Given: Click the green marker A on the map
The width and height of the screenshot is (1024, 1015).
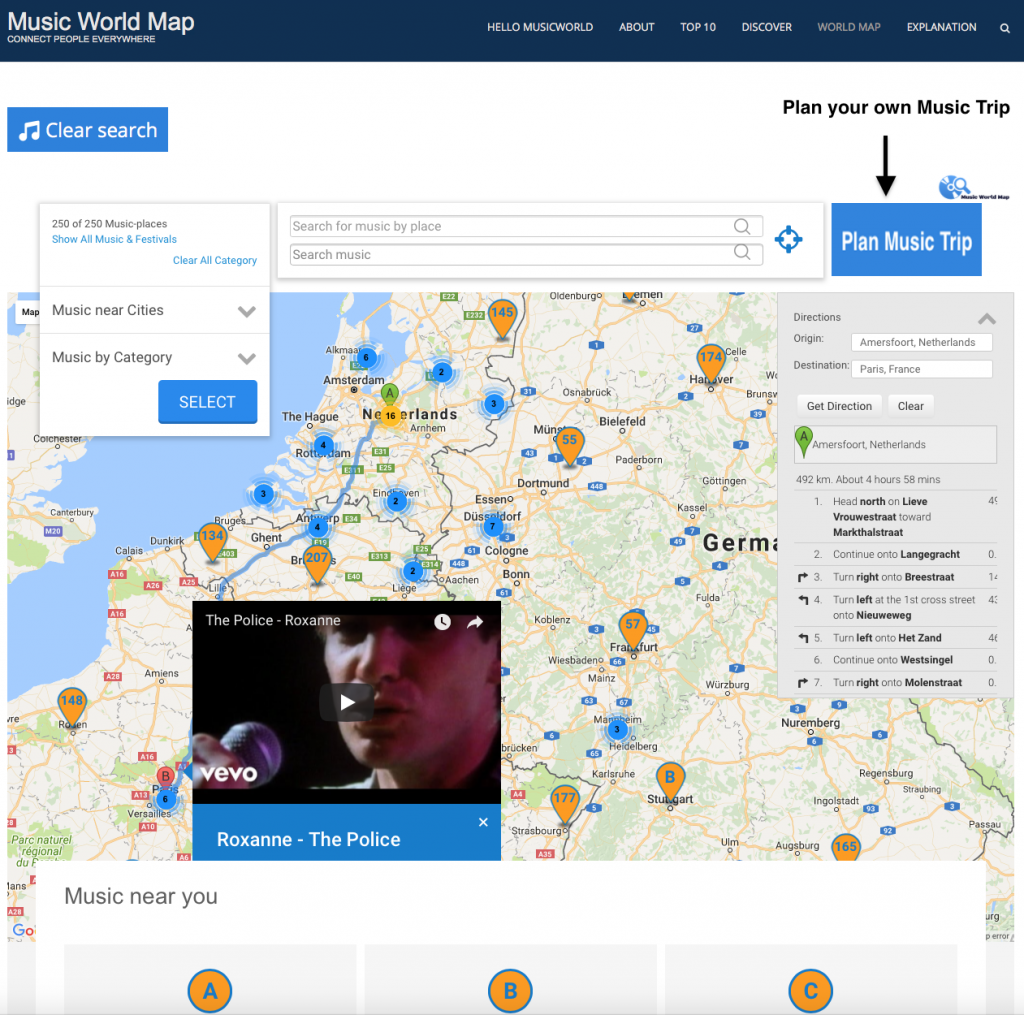Looking at the screenshot, I should coord(391,395).
